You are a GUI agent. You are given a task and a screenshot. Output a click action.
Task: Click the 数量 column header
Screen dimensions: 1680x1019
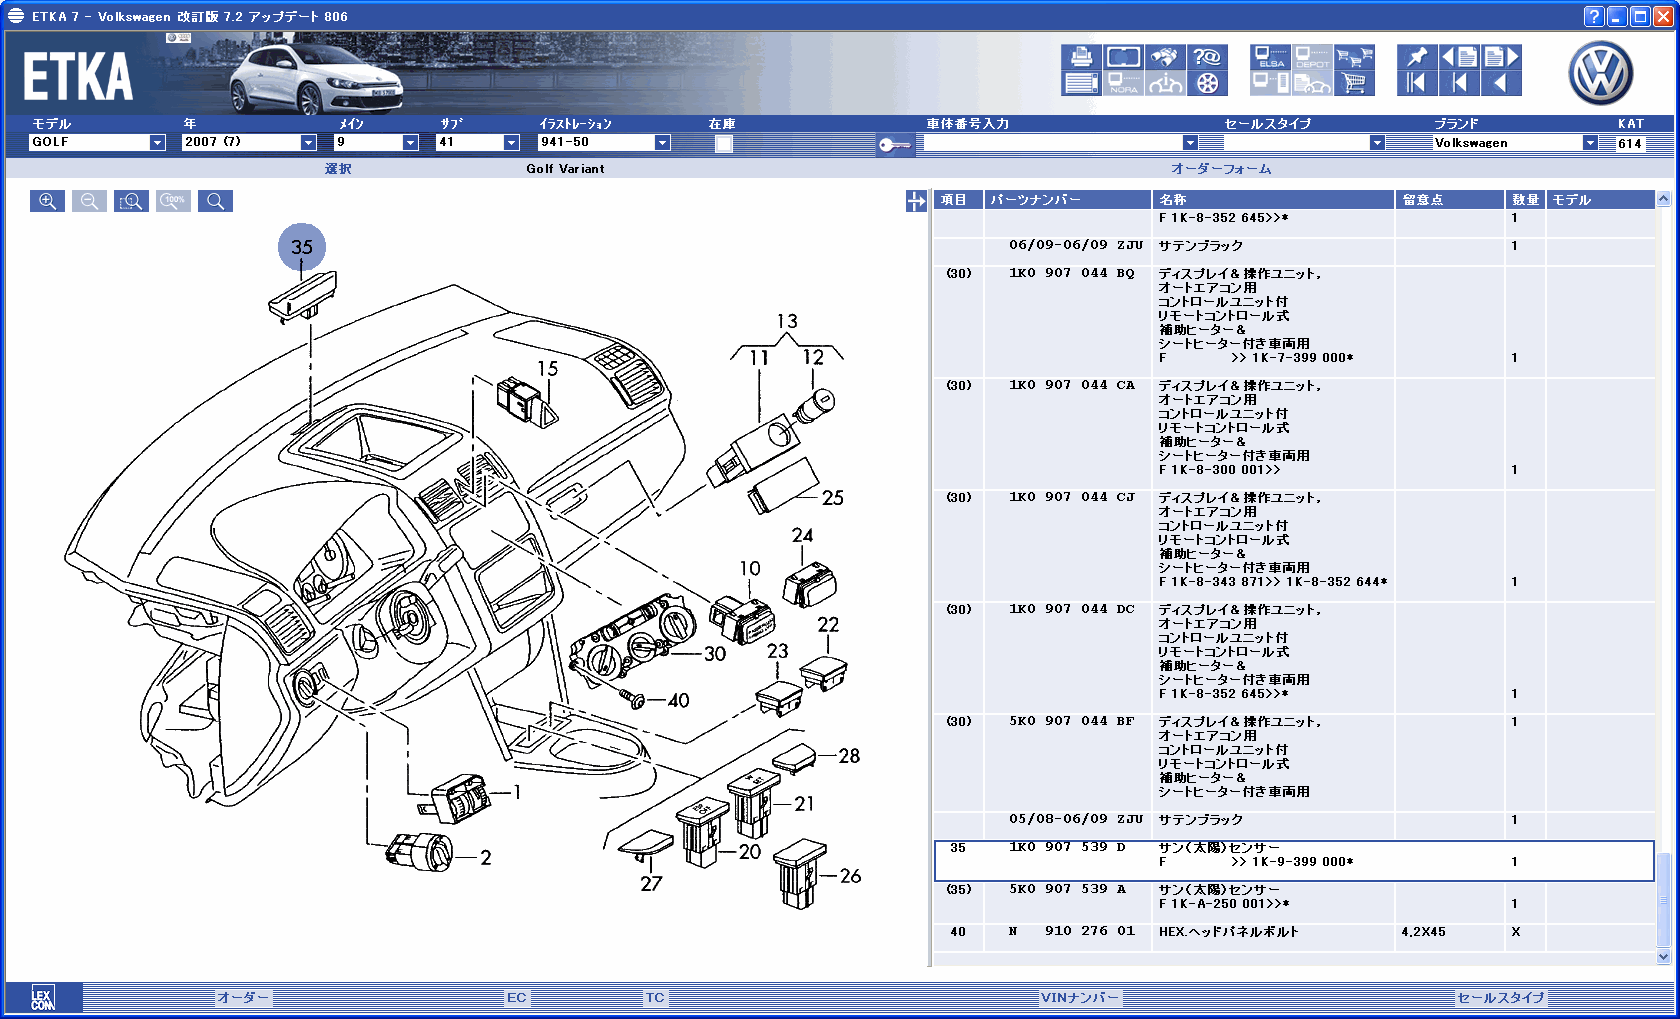pyautogui.click(x=1525, y=200)
